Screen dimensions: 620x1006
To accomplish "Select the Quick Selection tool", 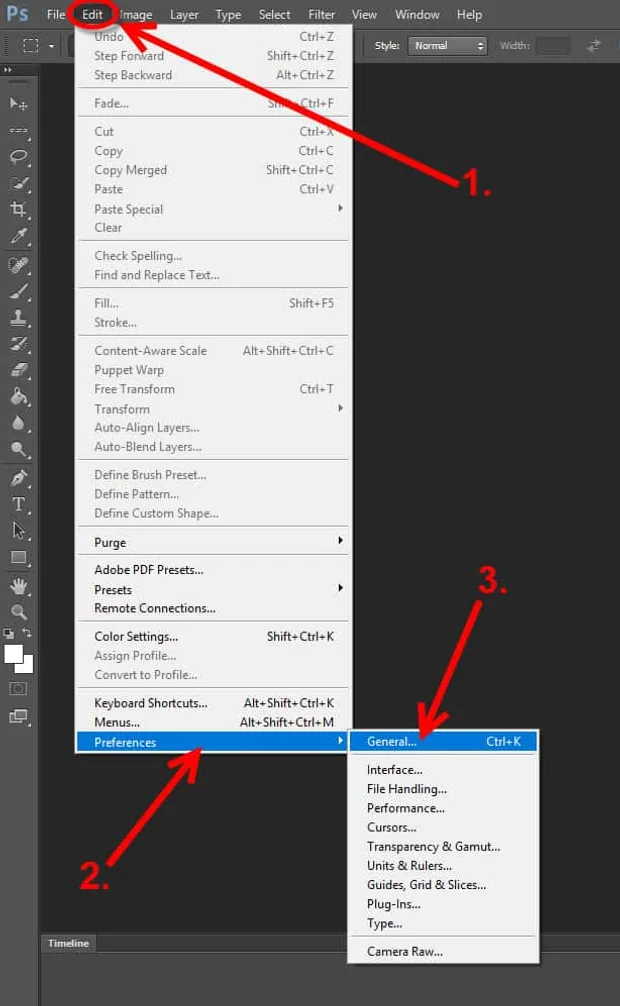I will coord(18,183).
